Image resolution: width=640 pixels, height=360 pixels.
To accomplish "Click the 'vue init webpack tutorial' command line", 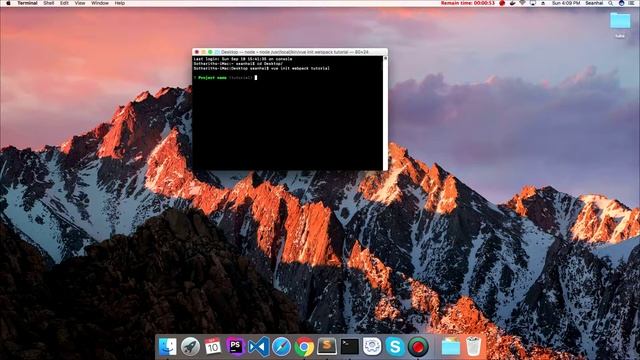I will tap(261, 69).
